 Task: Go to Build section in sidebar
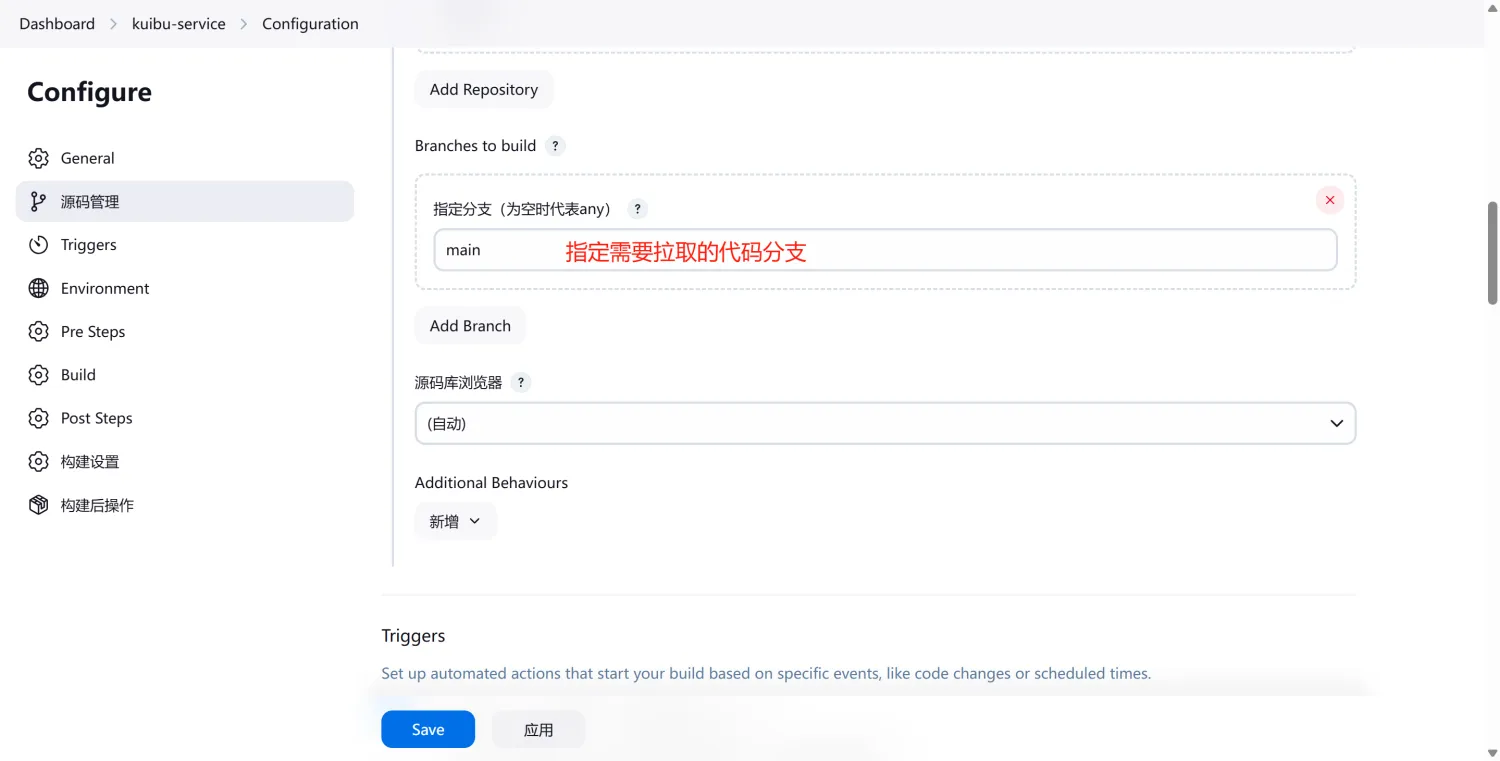pos(78,375)
